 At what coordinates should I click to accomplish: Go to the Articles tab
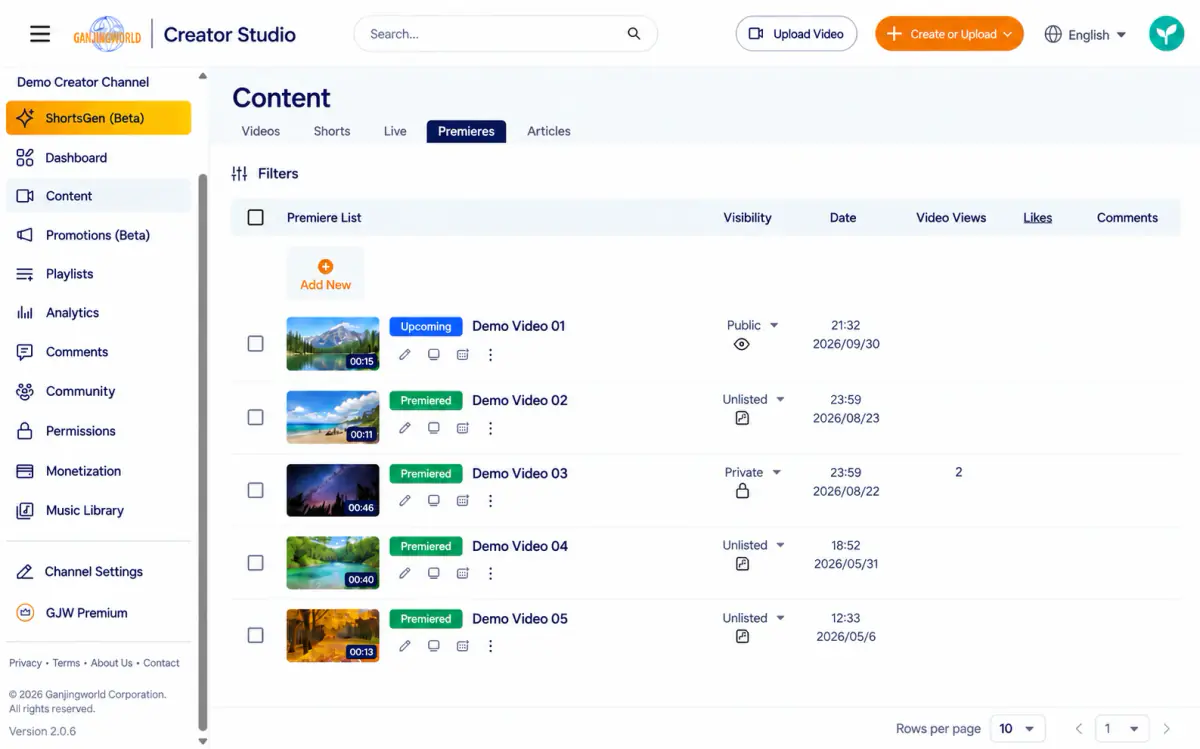(x=549, y=131)
